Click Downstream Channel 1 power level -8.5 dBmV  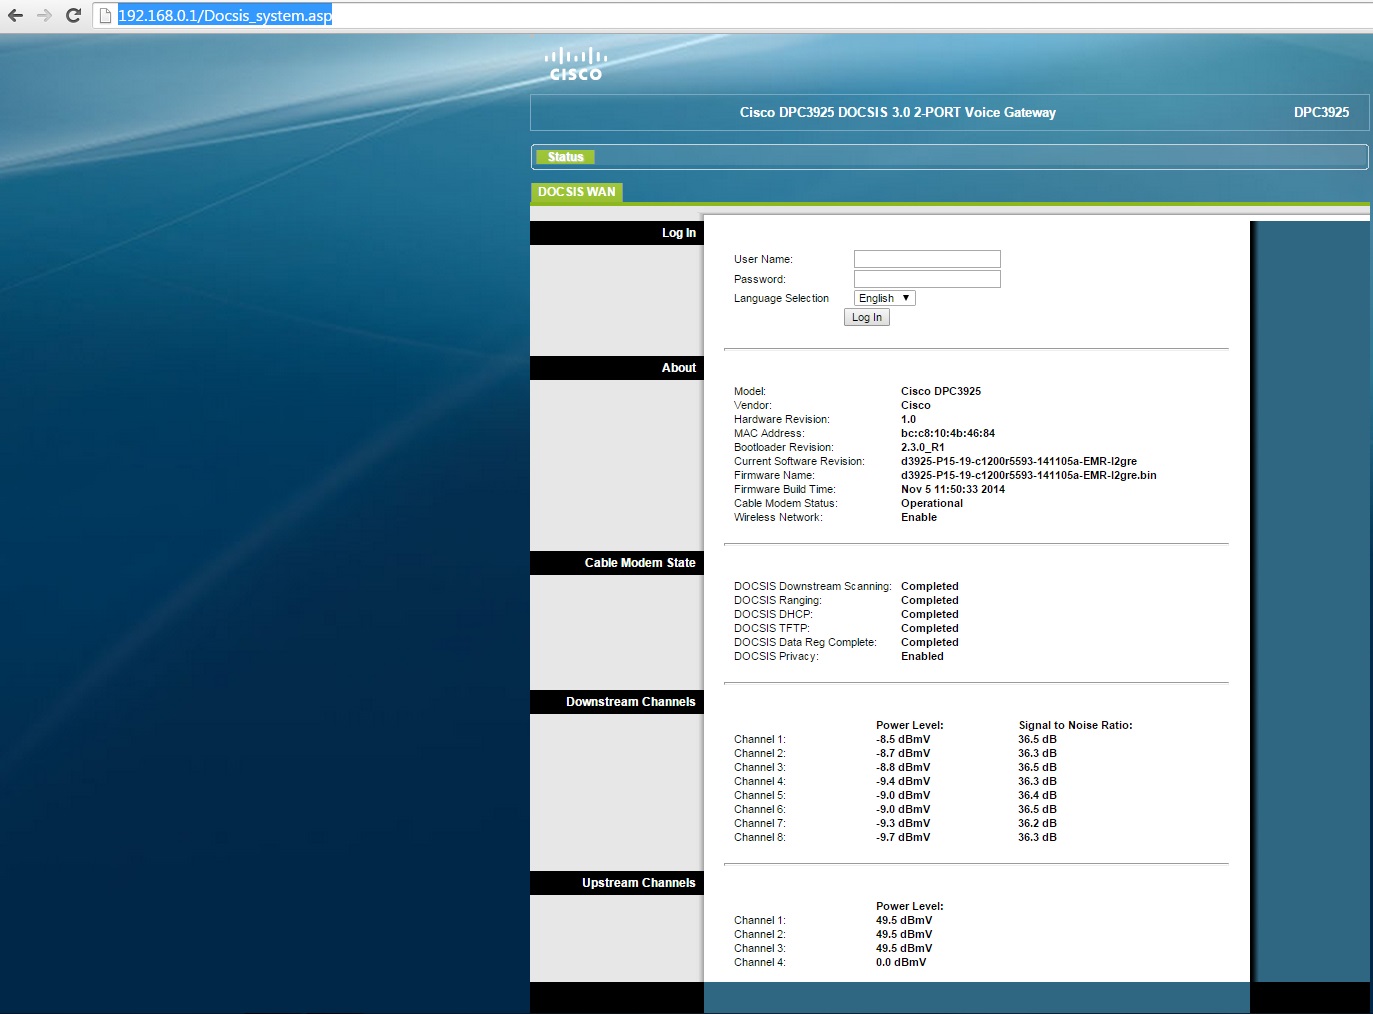click(x=903, y=739)
